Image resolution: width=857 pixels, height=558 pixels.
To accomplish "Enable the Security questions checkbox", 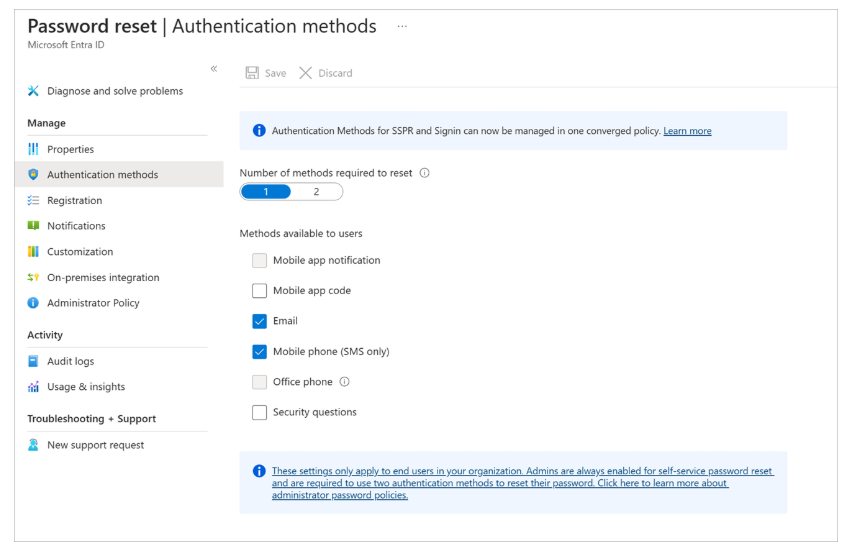I will (x=260, y=412).
